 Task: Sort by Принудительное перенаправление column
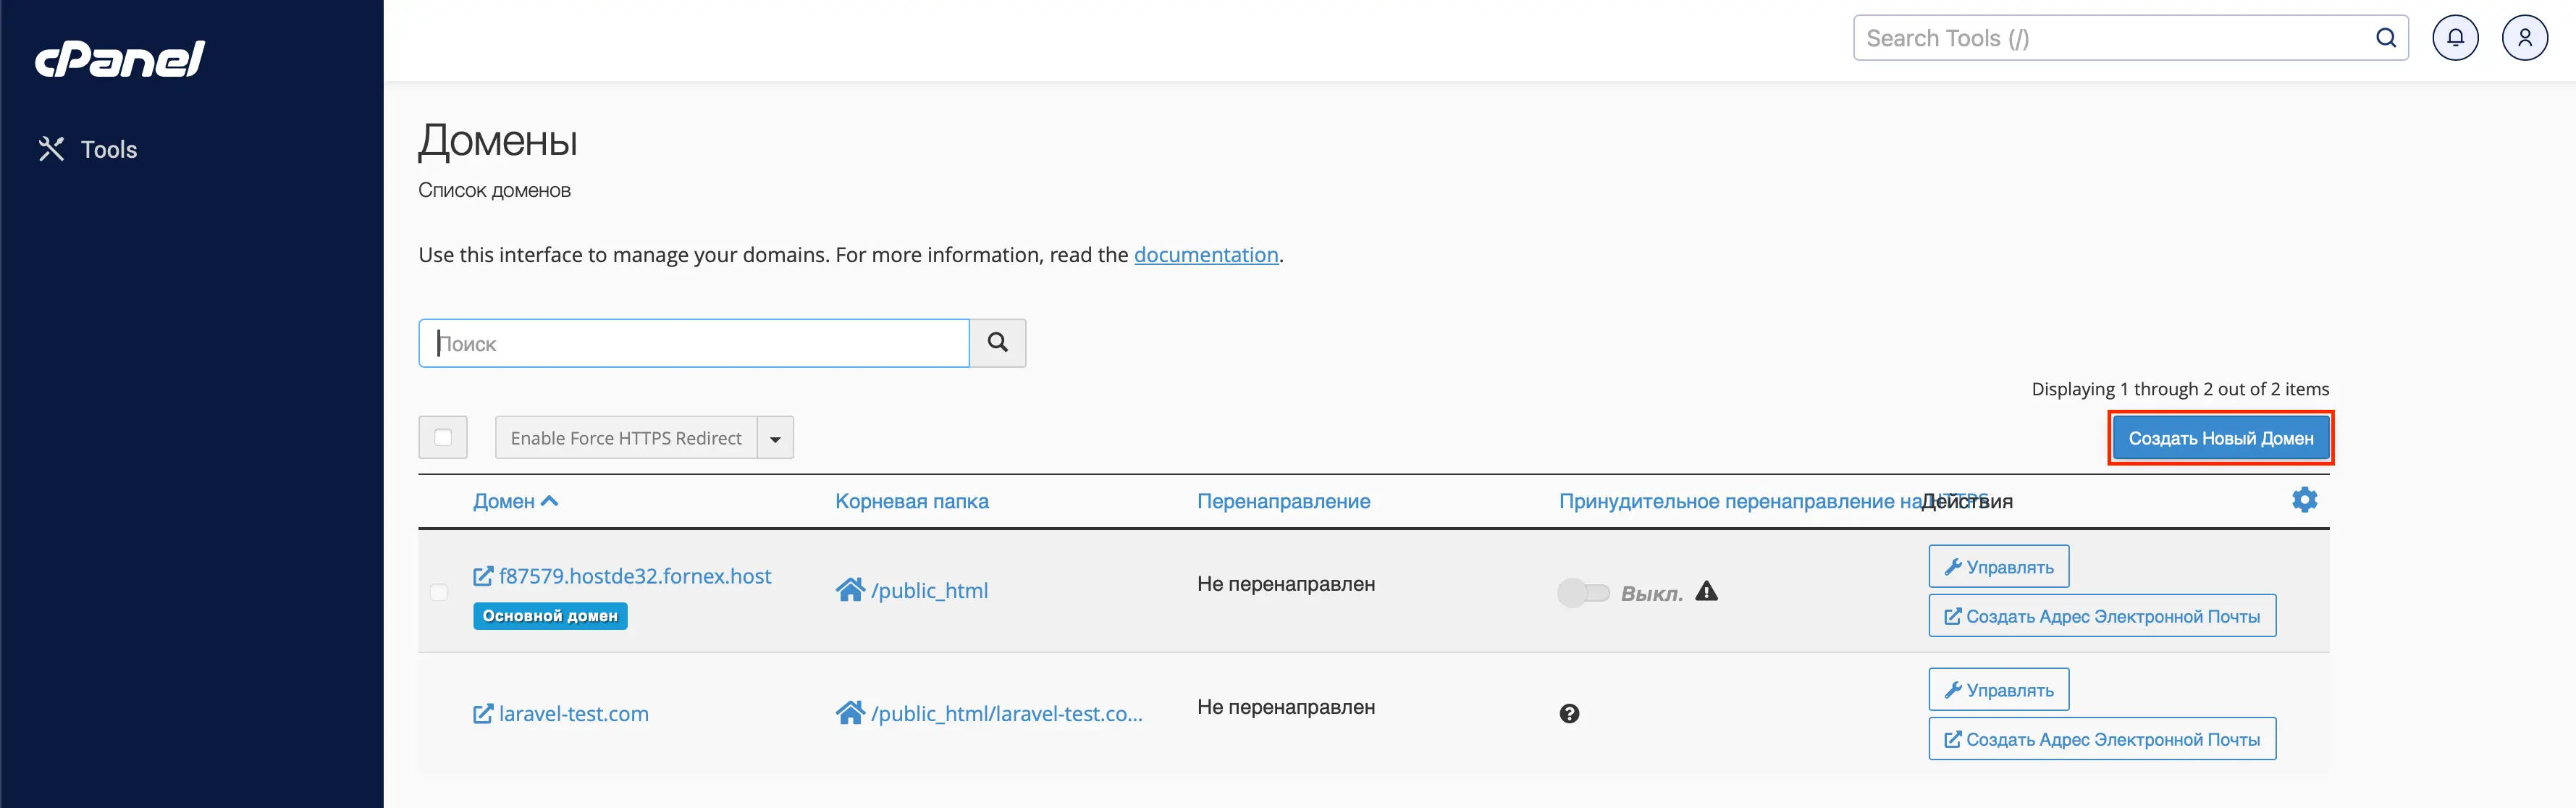(1739, 501)
